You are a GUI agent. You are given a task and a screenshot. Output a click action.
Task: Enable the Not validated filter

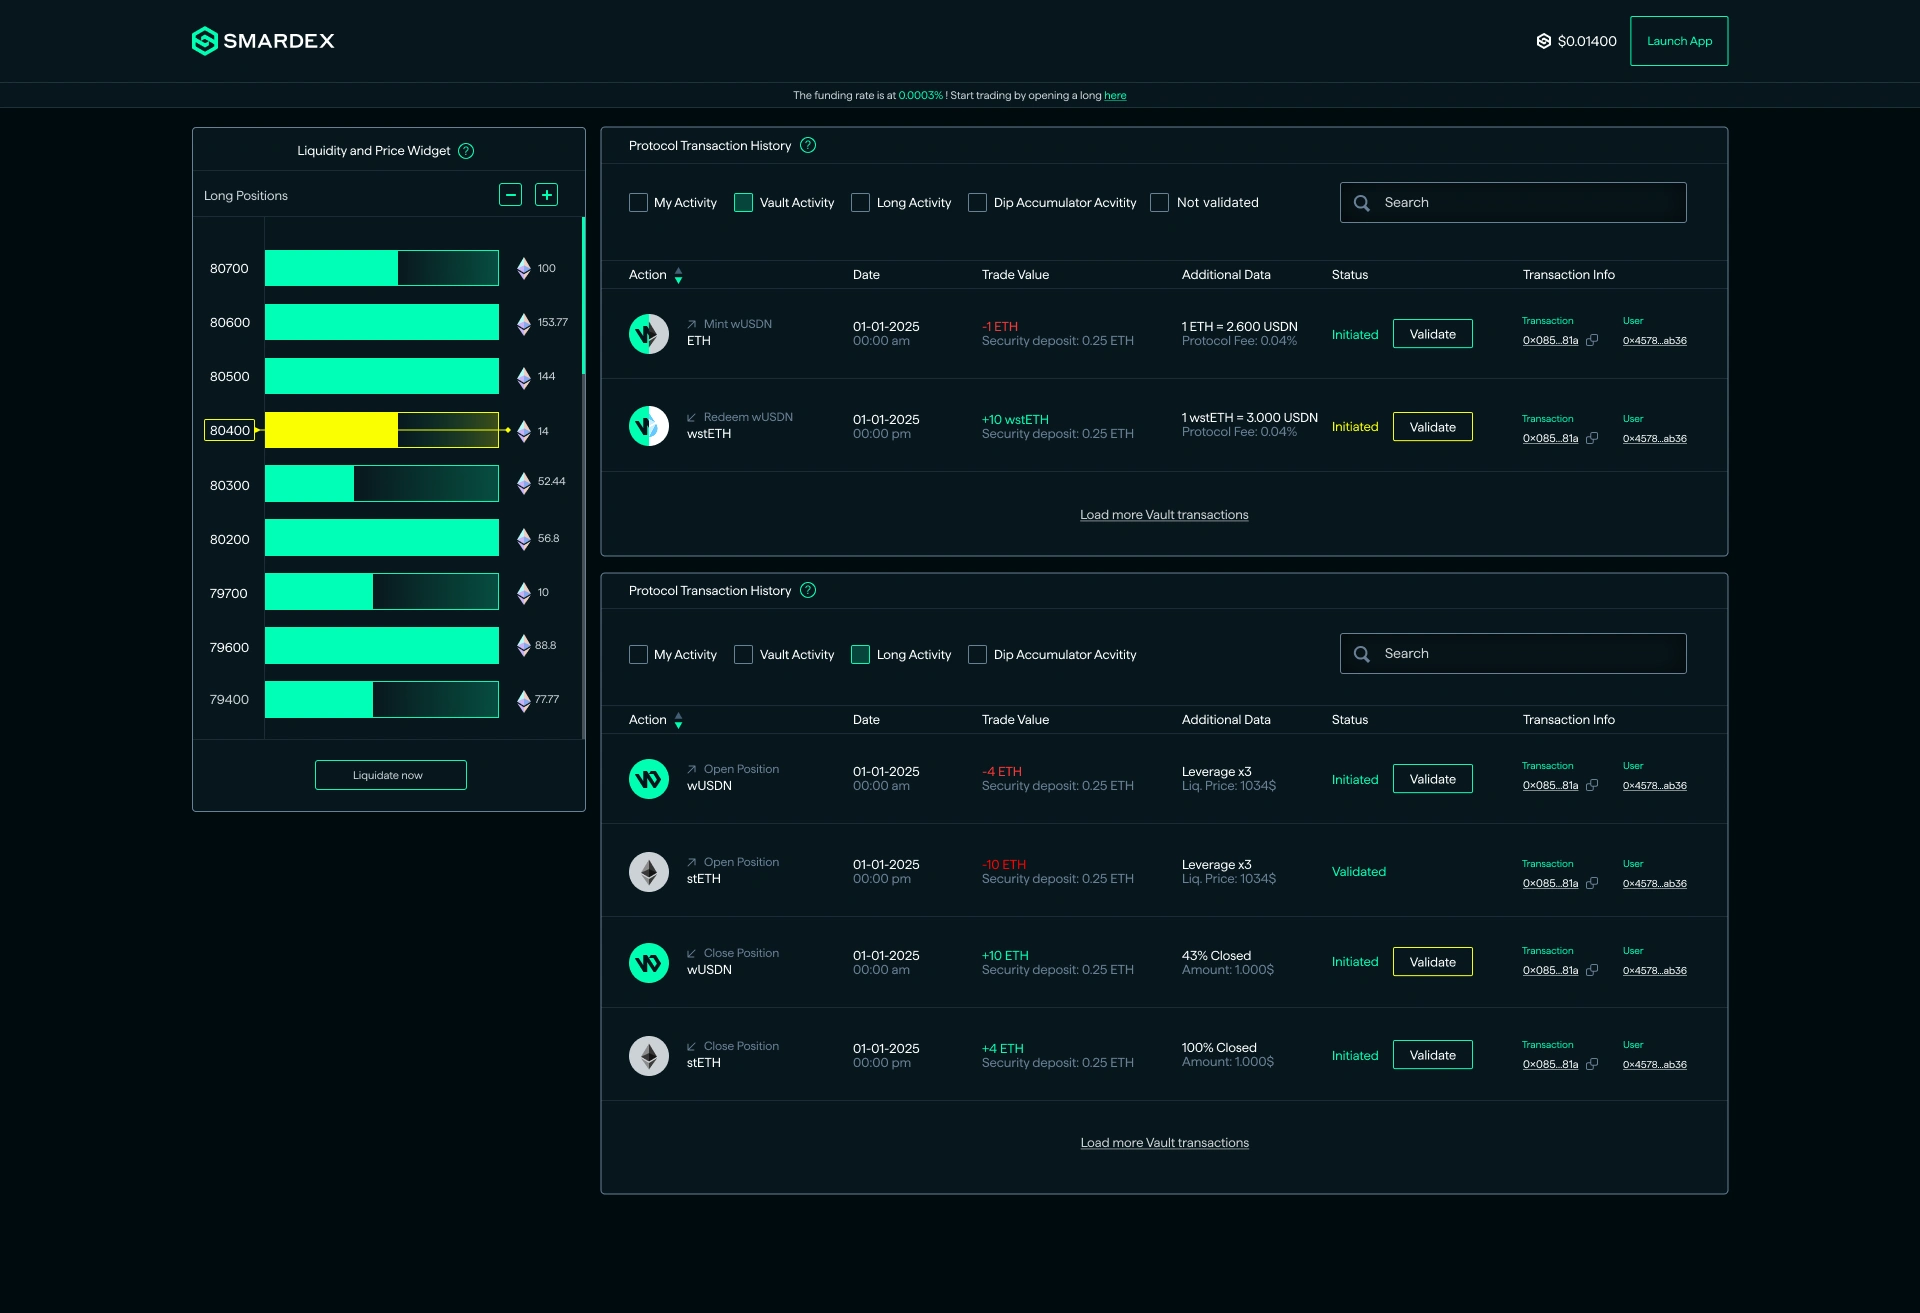pos(1159,202)
